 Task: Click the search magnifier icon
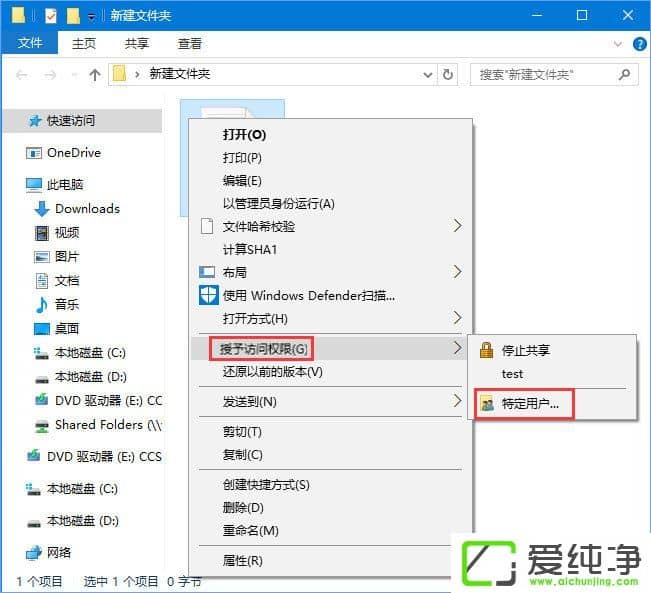point(624,75)
